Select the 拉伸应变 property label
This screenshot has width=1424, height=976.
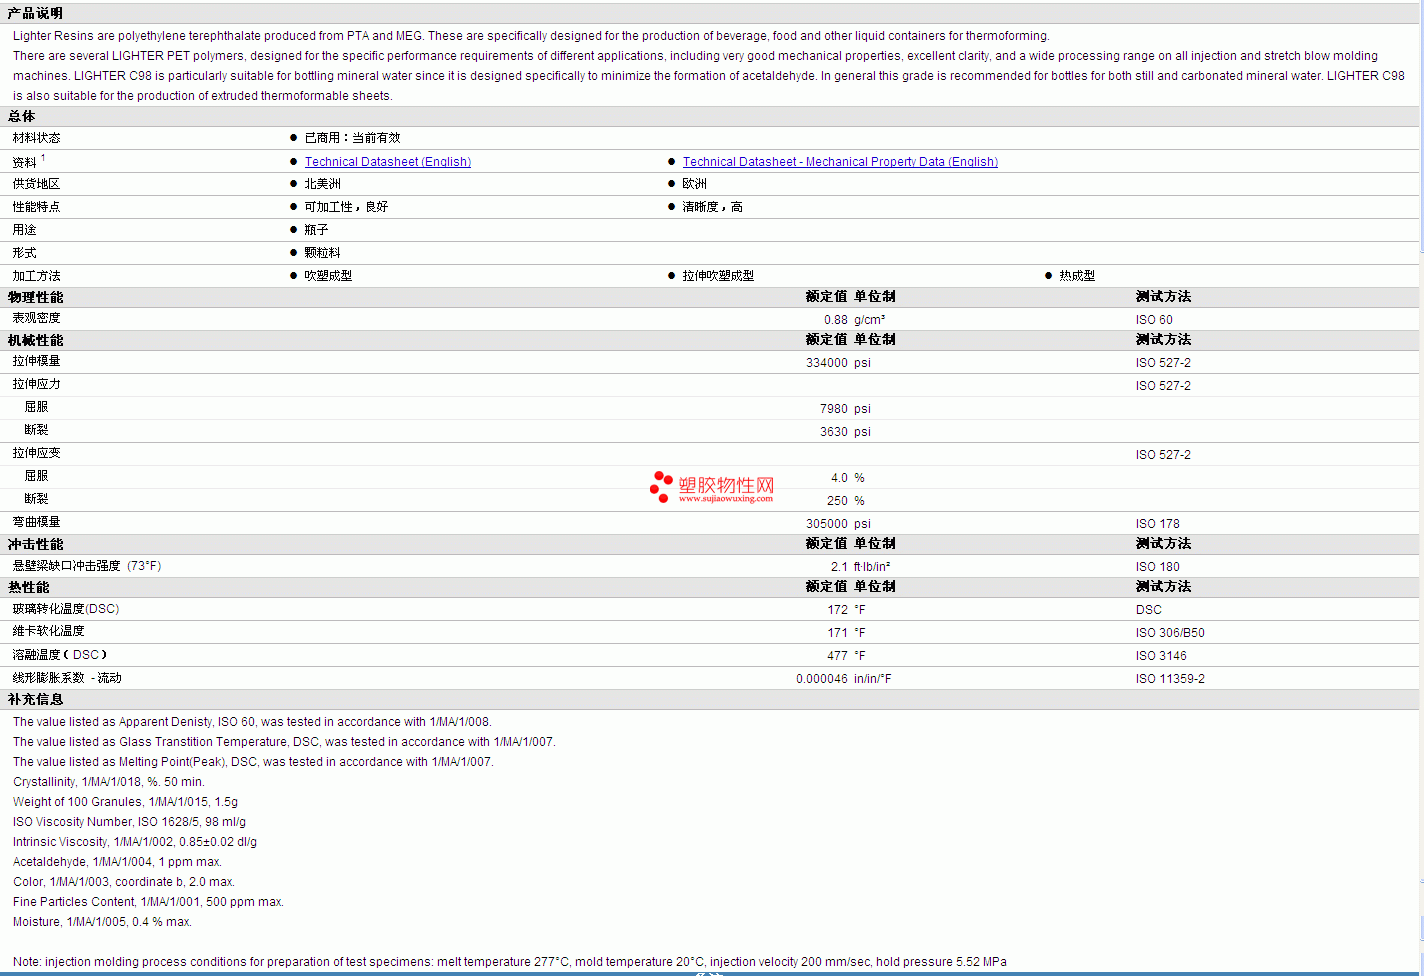coord(36,453)
